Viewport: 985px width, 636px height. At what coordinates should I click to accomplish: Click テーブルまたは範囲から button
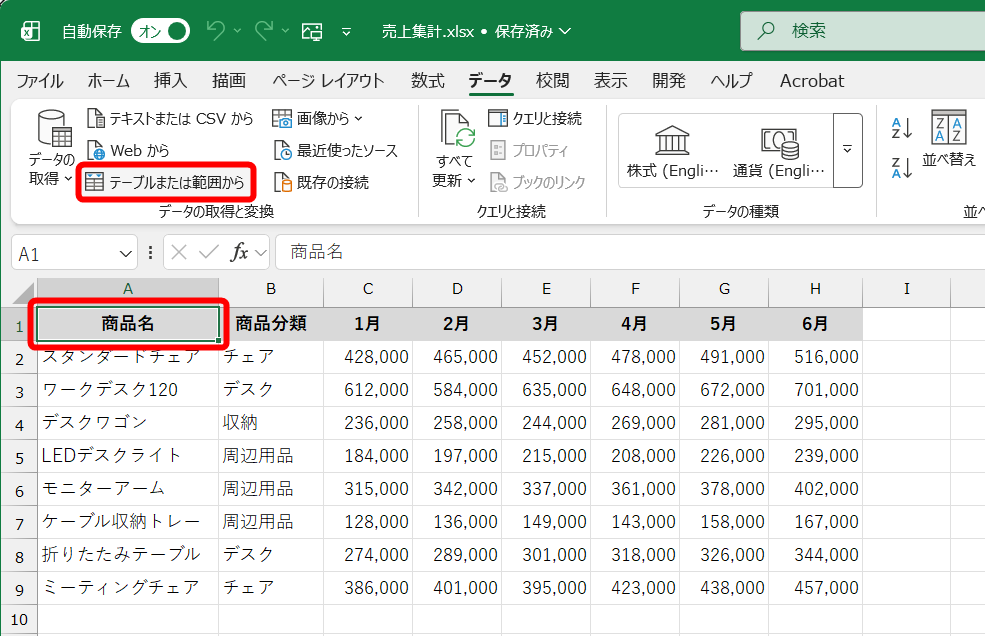[165, 182]
